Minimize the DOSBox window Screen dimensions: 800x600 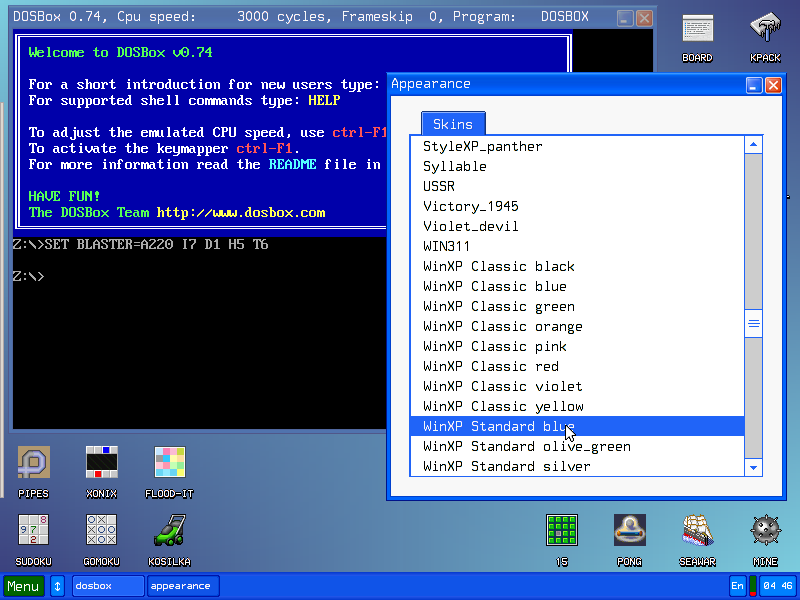click(x=624, y=18)
